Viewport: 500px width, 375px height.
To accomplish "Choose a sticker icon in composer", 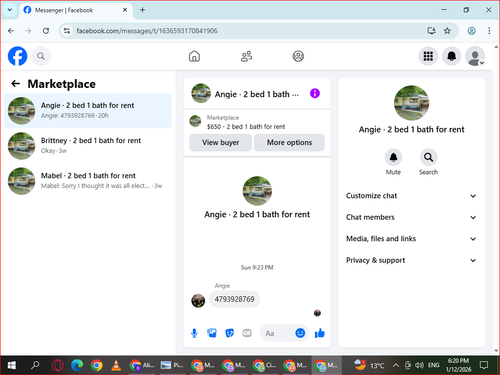I will click(229, 333).
